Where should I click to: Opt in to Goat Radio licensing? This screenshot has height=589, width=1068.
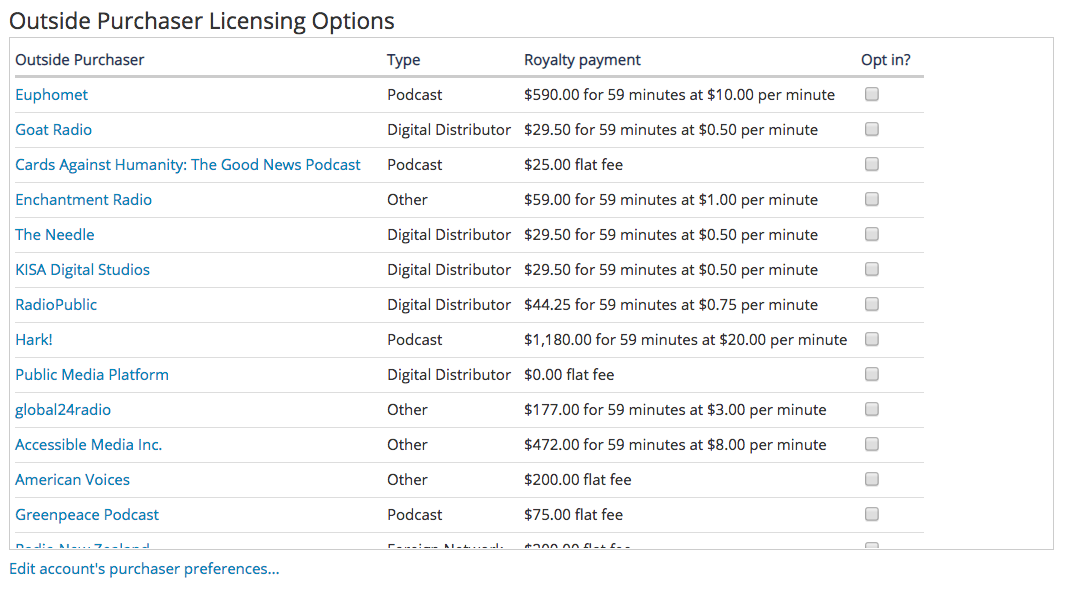[872, 129]
